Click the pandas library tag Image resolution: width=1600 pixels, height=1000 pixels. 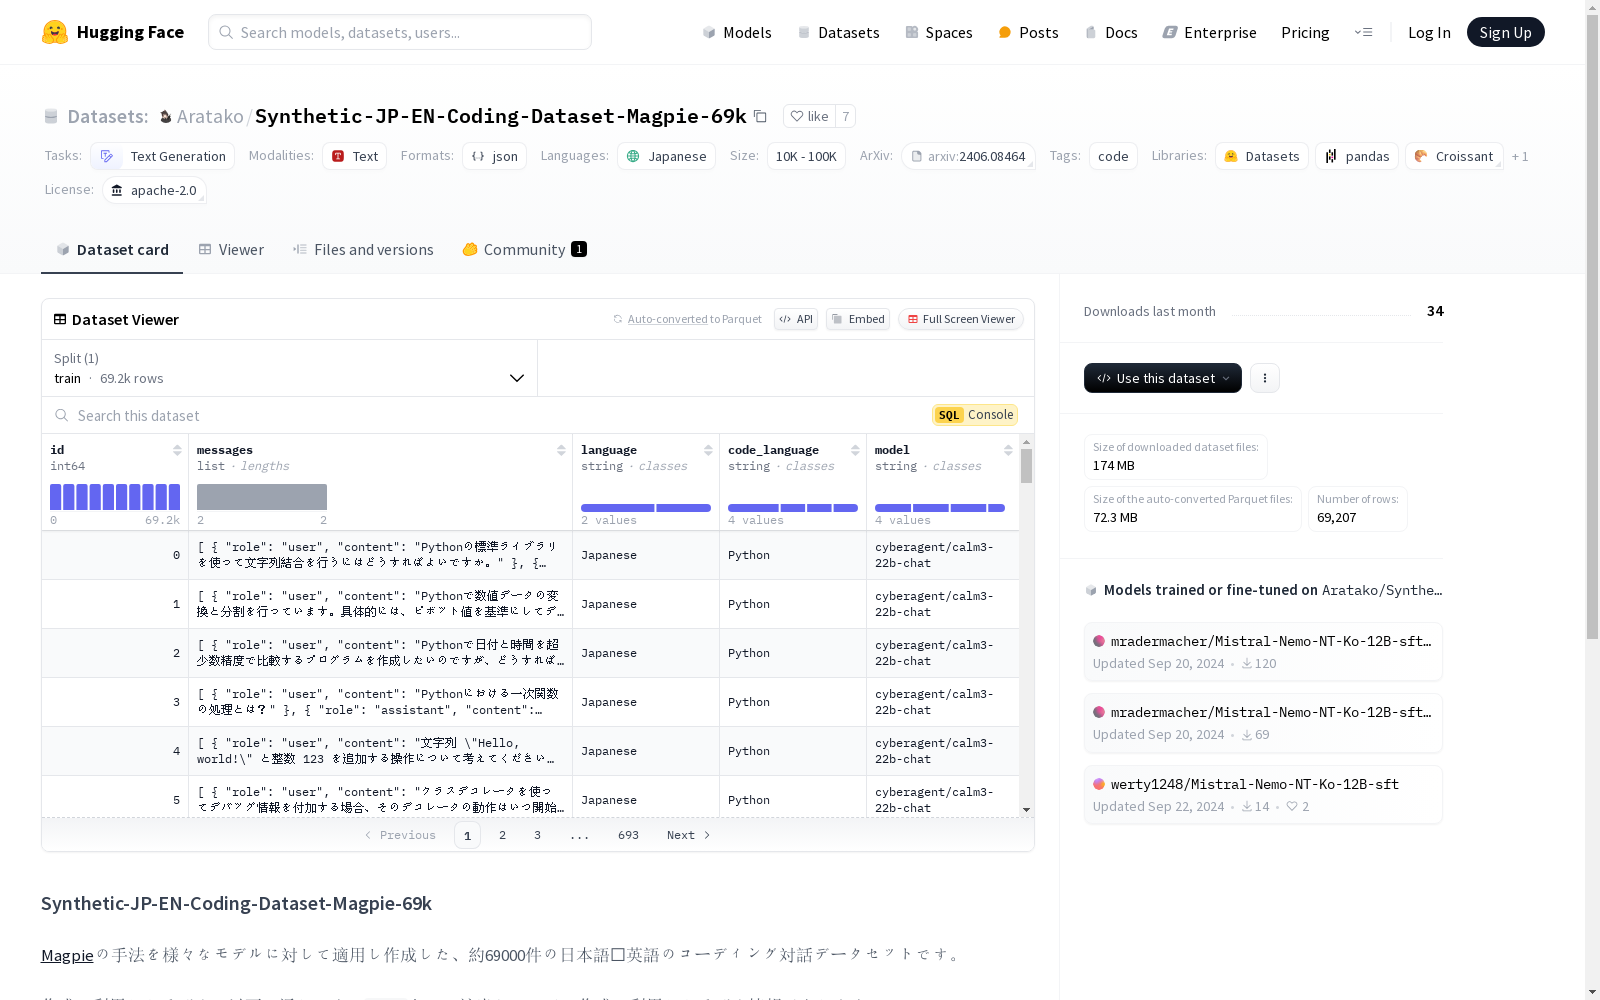point(1357,156)
